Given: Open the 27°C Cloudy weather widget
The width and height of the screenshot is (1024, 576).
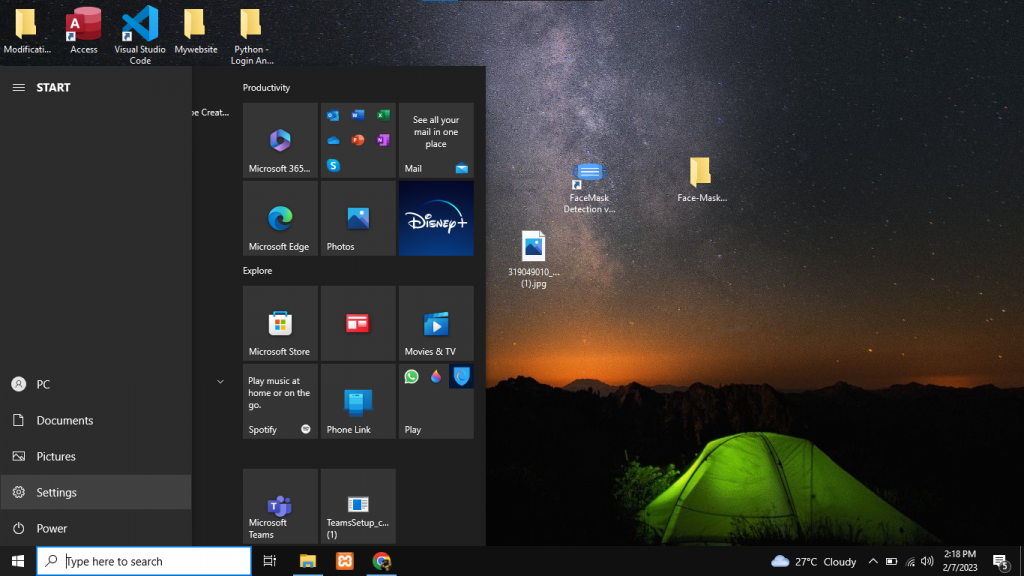Looking at the screenshot, I should tap(814, 561).
